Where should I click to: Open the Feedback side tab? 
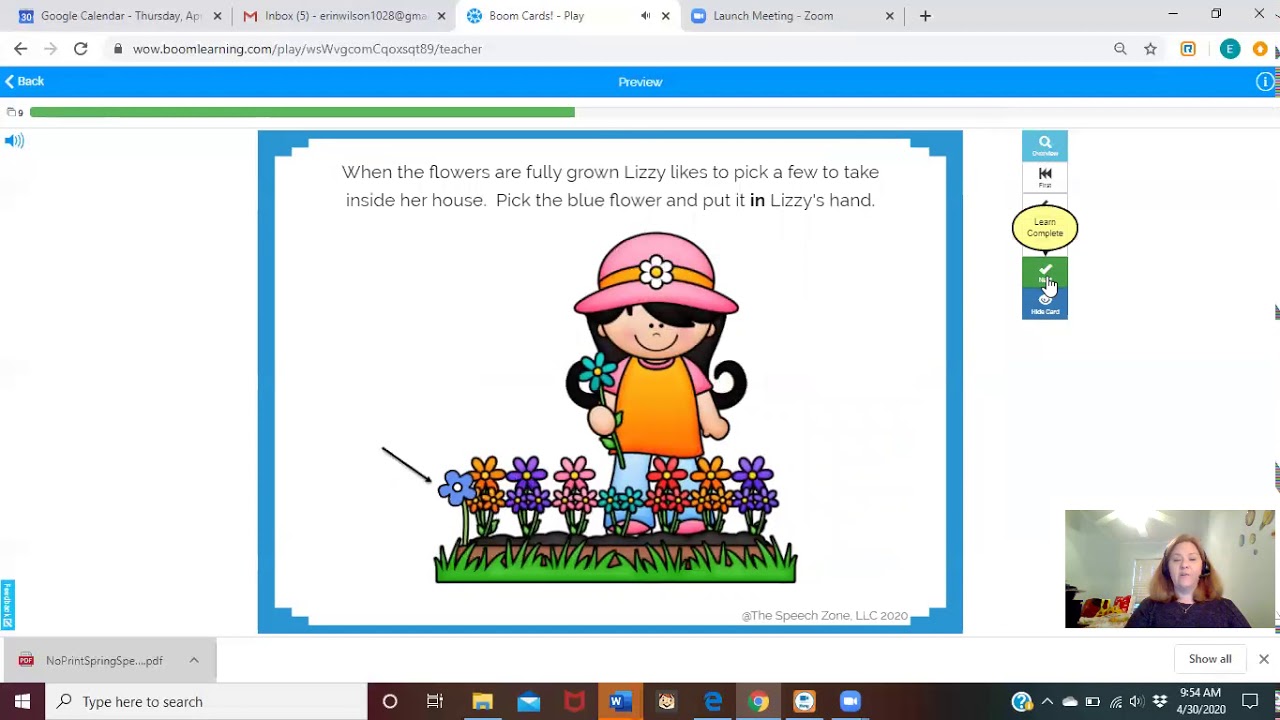[7, 605]
